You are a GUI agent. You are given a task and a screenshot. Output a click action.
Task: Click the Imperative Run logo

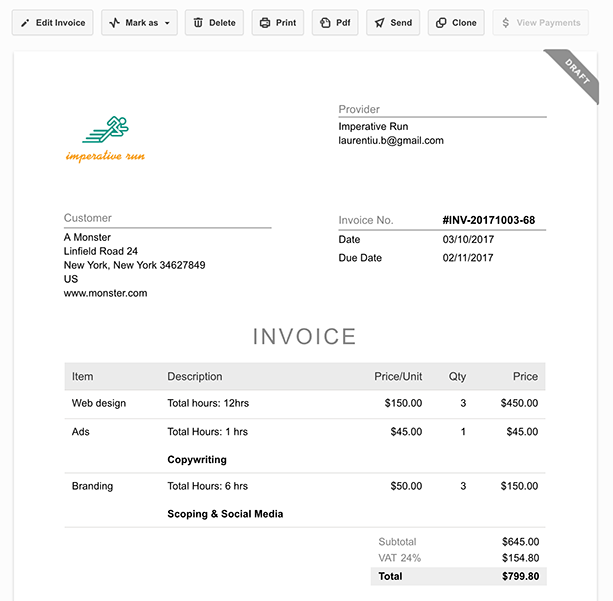(105, 138)
